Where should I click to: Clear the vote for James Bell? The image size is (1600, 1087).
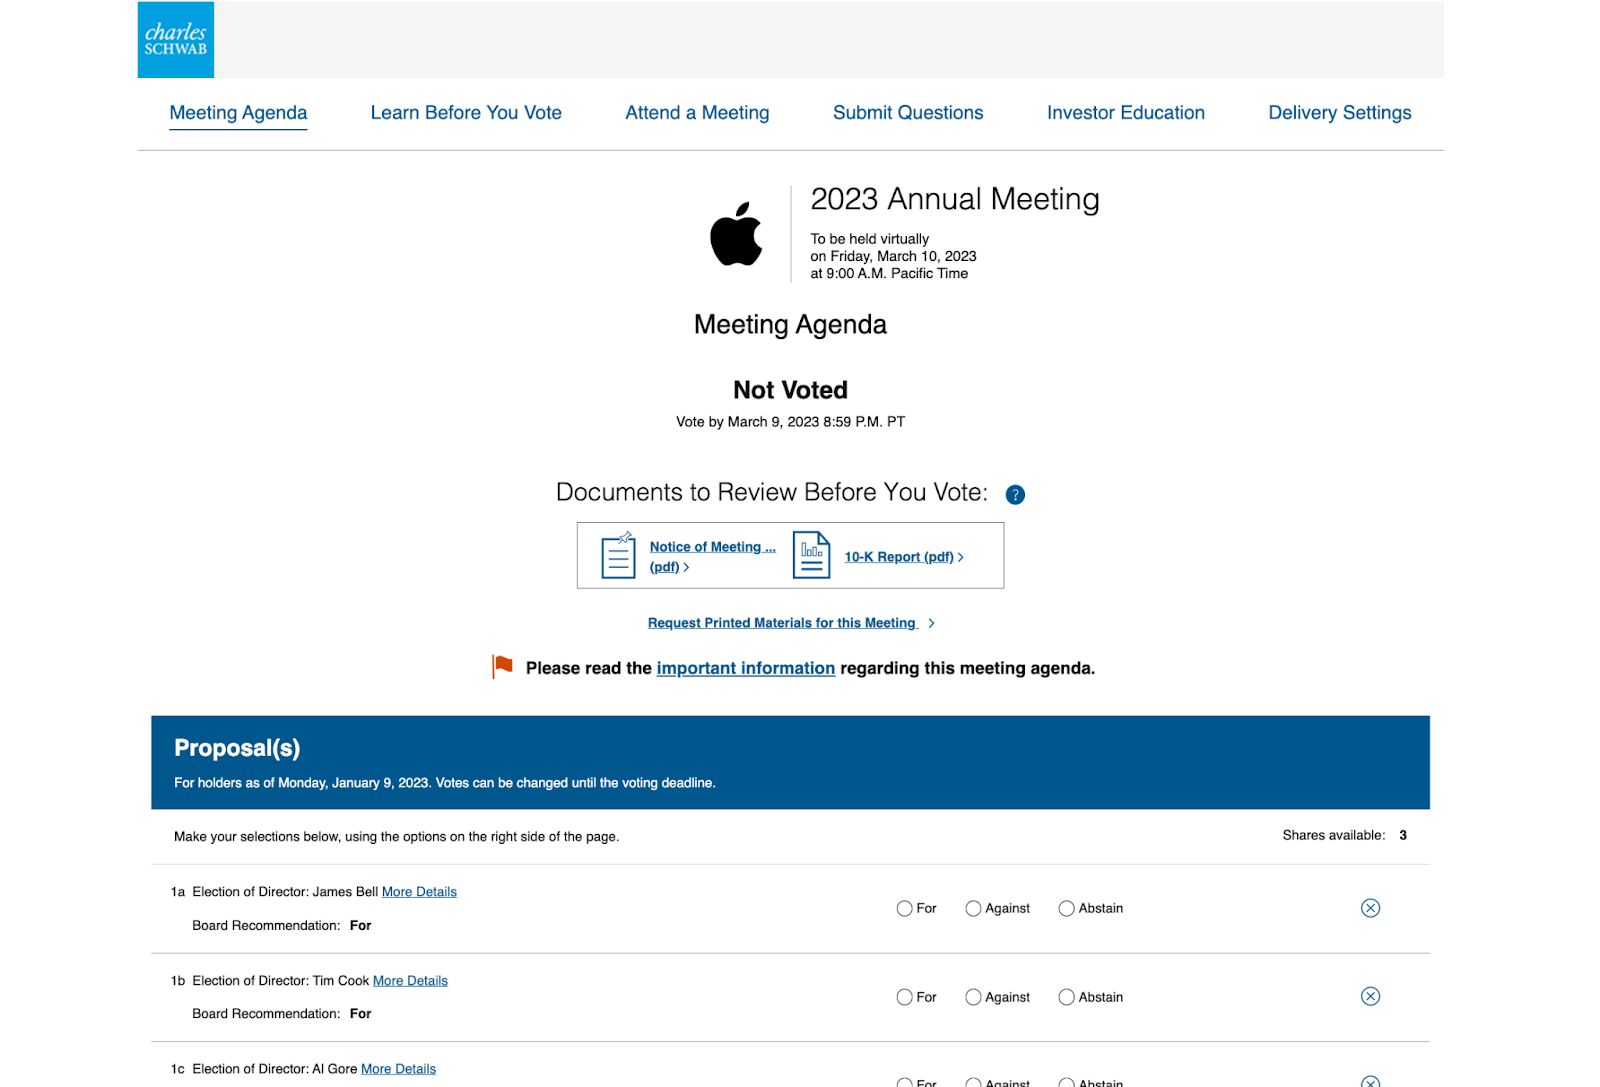coord(1370,908)
